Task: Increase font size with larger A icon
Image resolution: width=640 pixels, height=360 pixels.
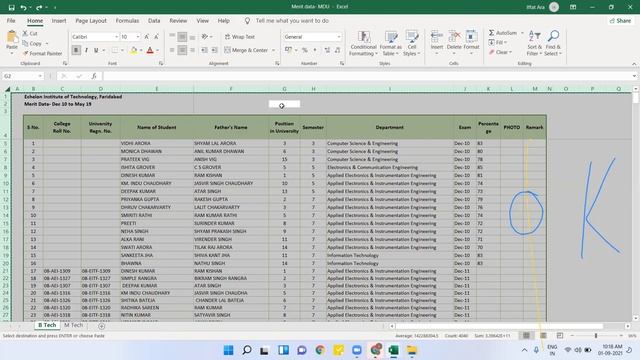Action: (147, 37)
